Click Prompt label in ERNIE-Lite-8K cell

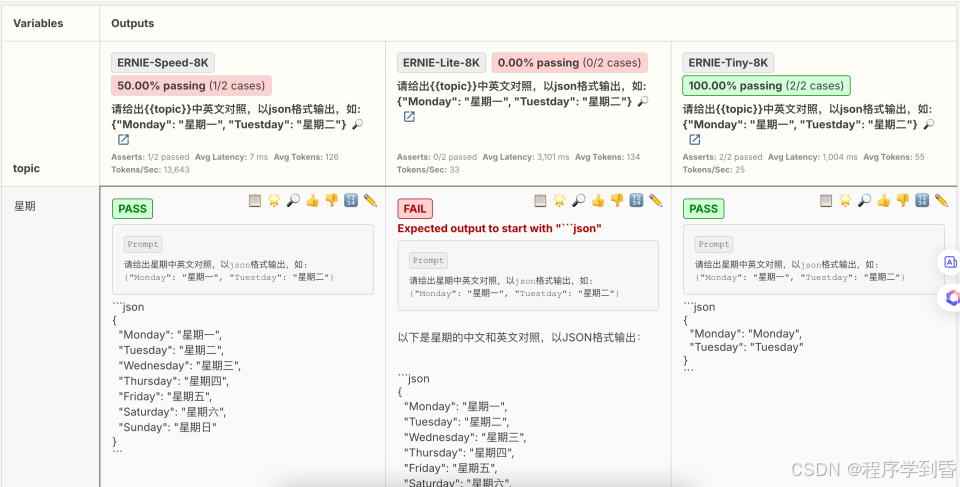point(428,260)
